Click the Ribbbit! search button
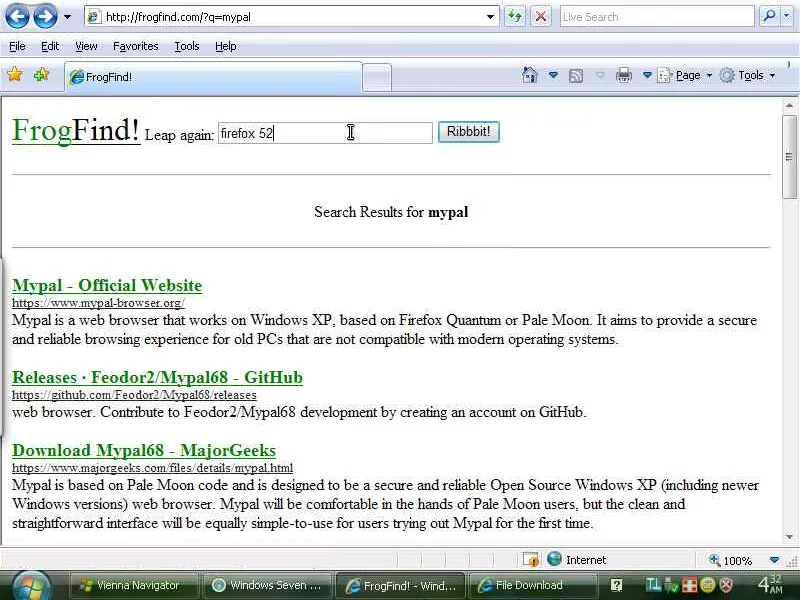The width and height of the screenshot is (800, 600). (468, 132)
